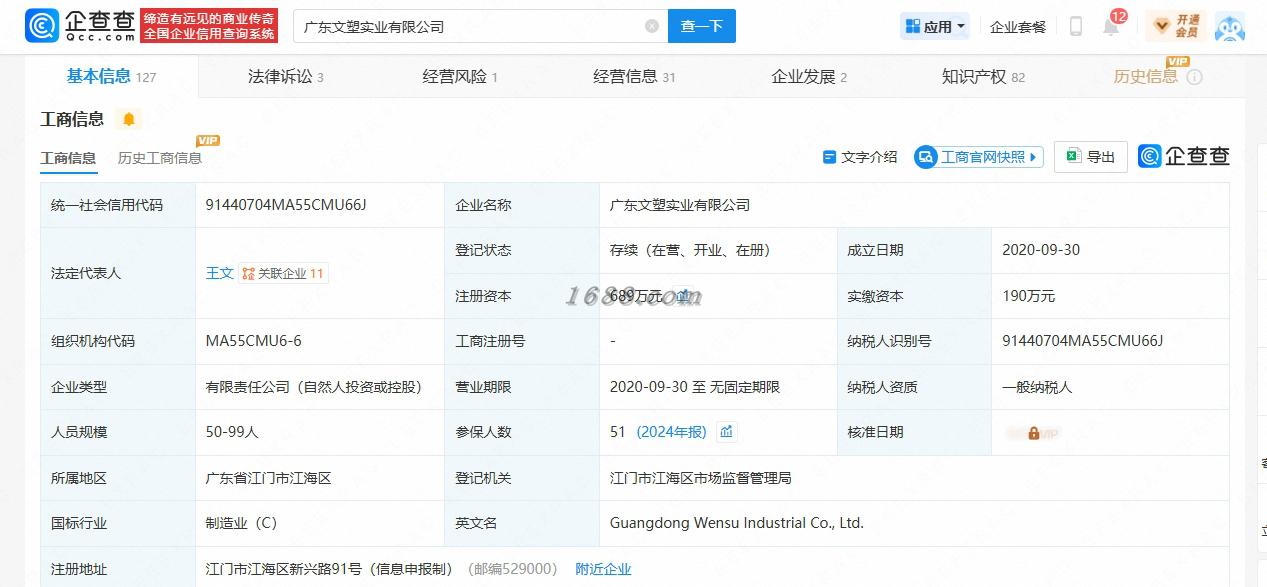1267x587 pixels.
Task: Switch to 经营风险 tab
Action: [x=460, y=77]
